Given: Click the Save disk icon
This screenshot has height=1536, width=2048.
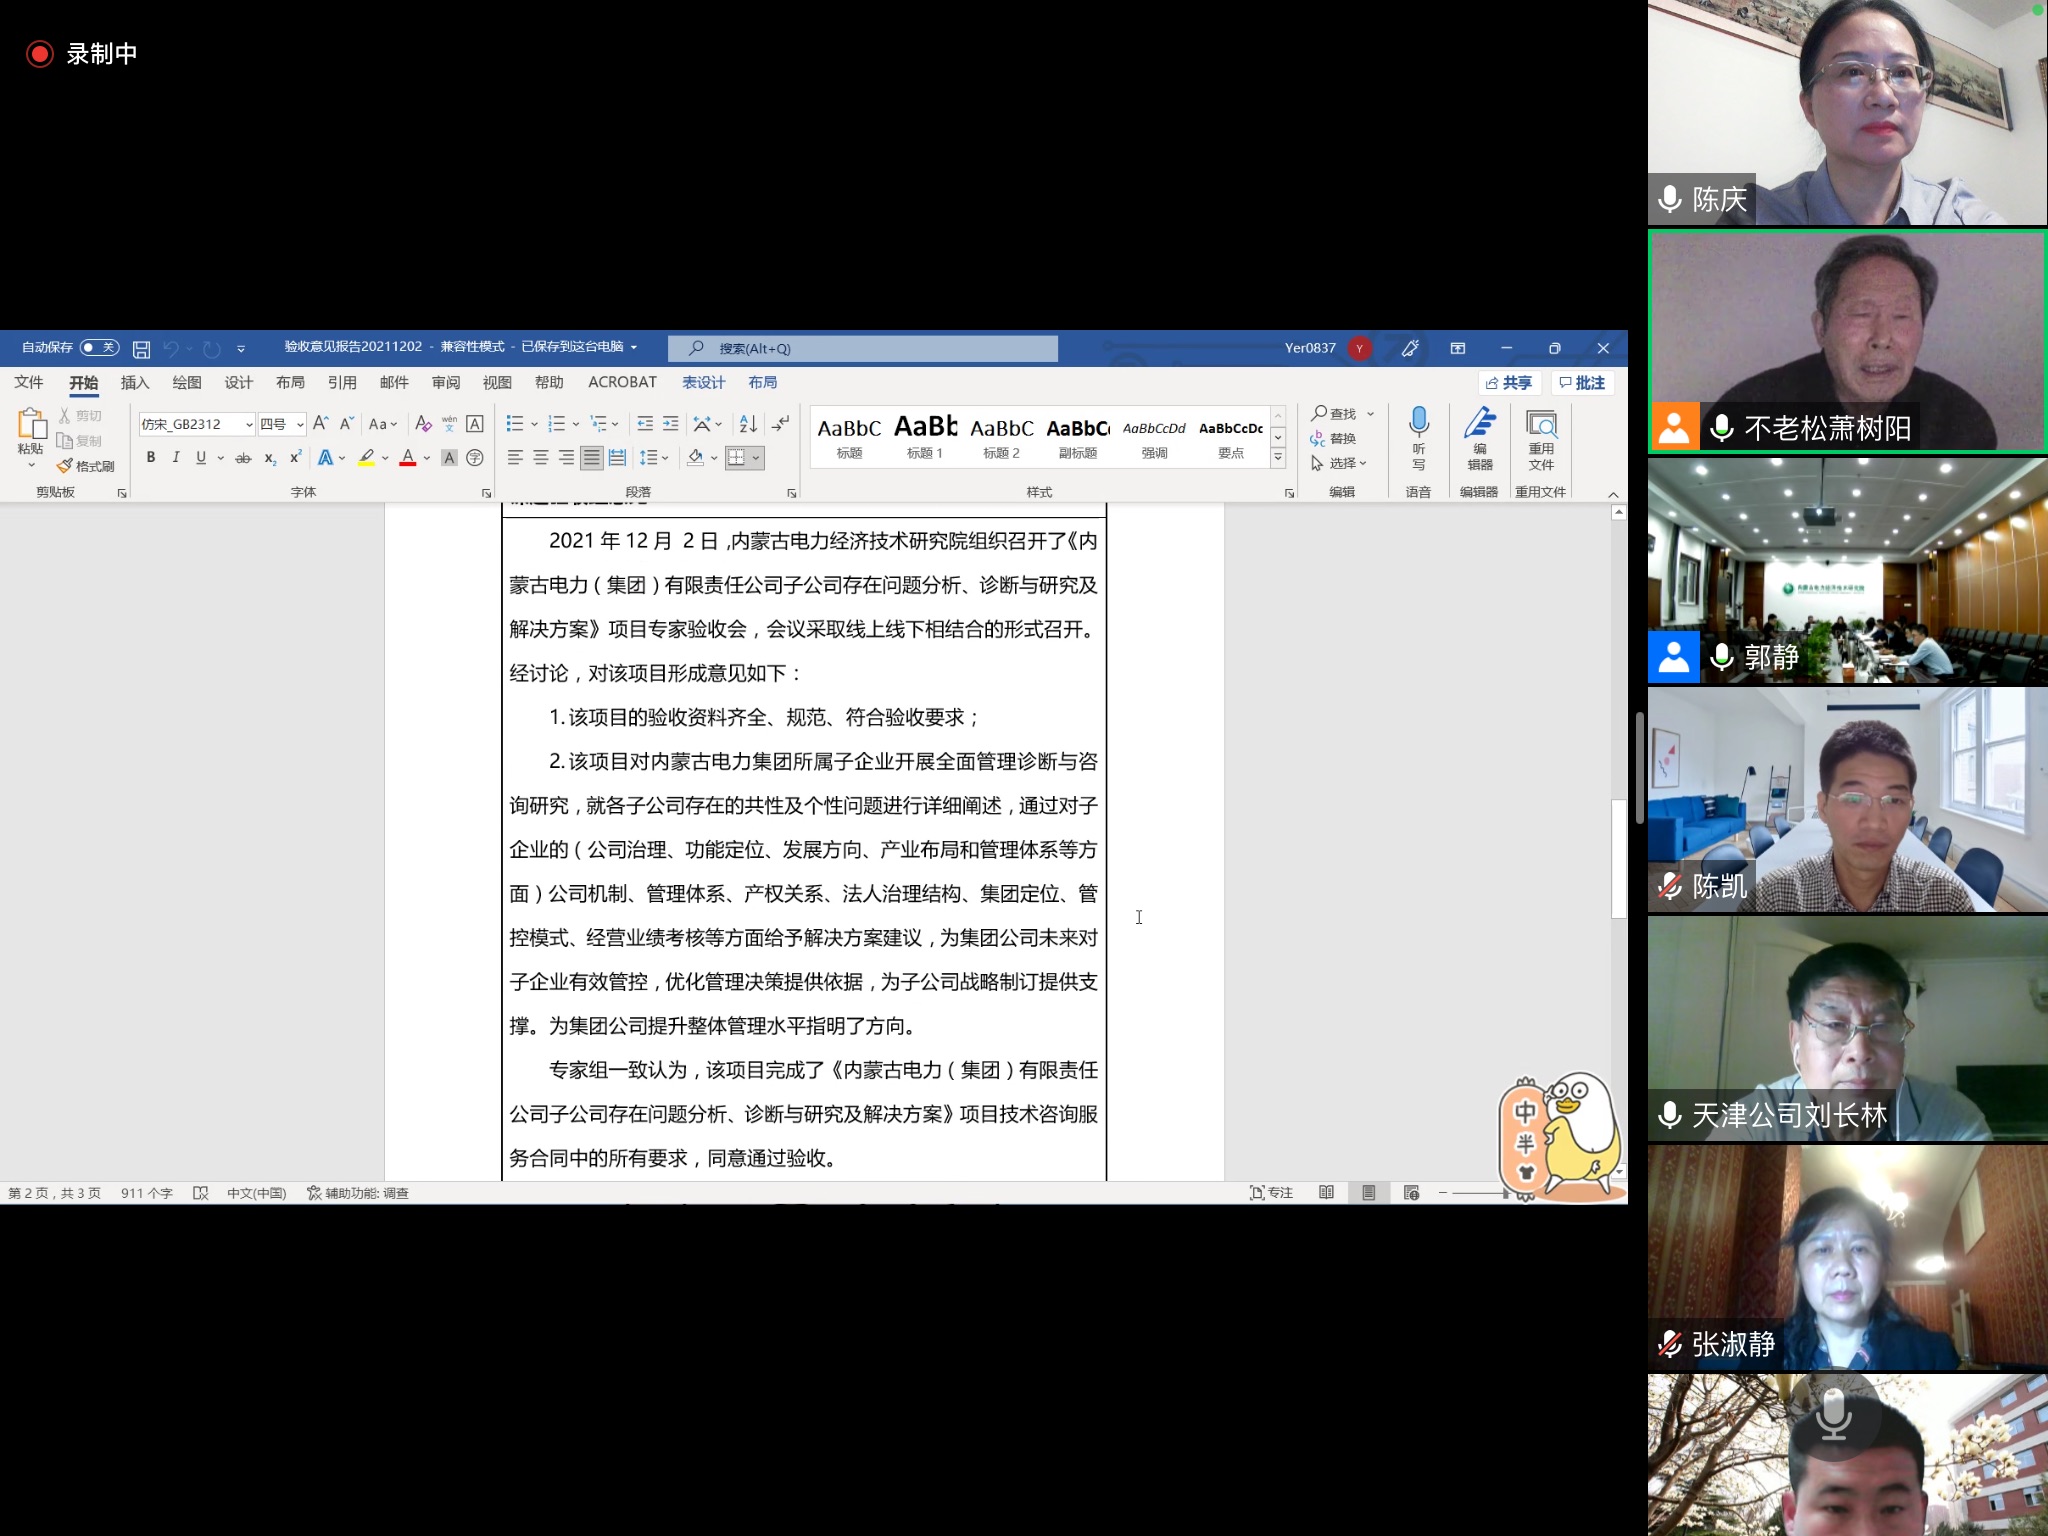Looking at the screenshot, I should point(142,349).
